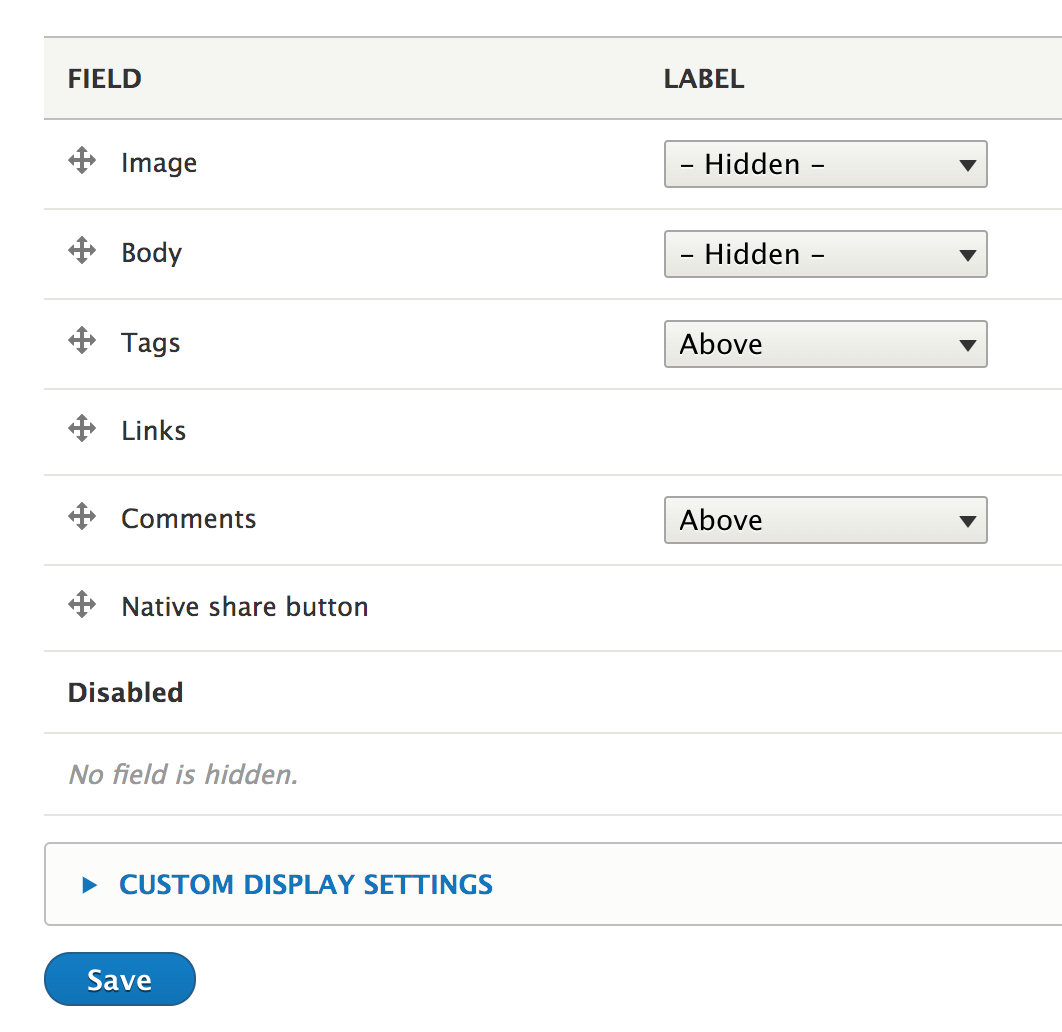The width and height of the screenshot is (1062, 1032).
Task: Open the Comments label dropdown
Action: tap(825, 520)
